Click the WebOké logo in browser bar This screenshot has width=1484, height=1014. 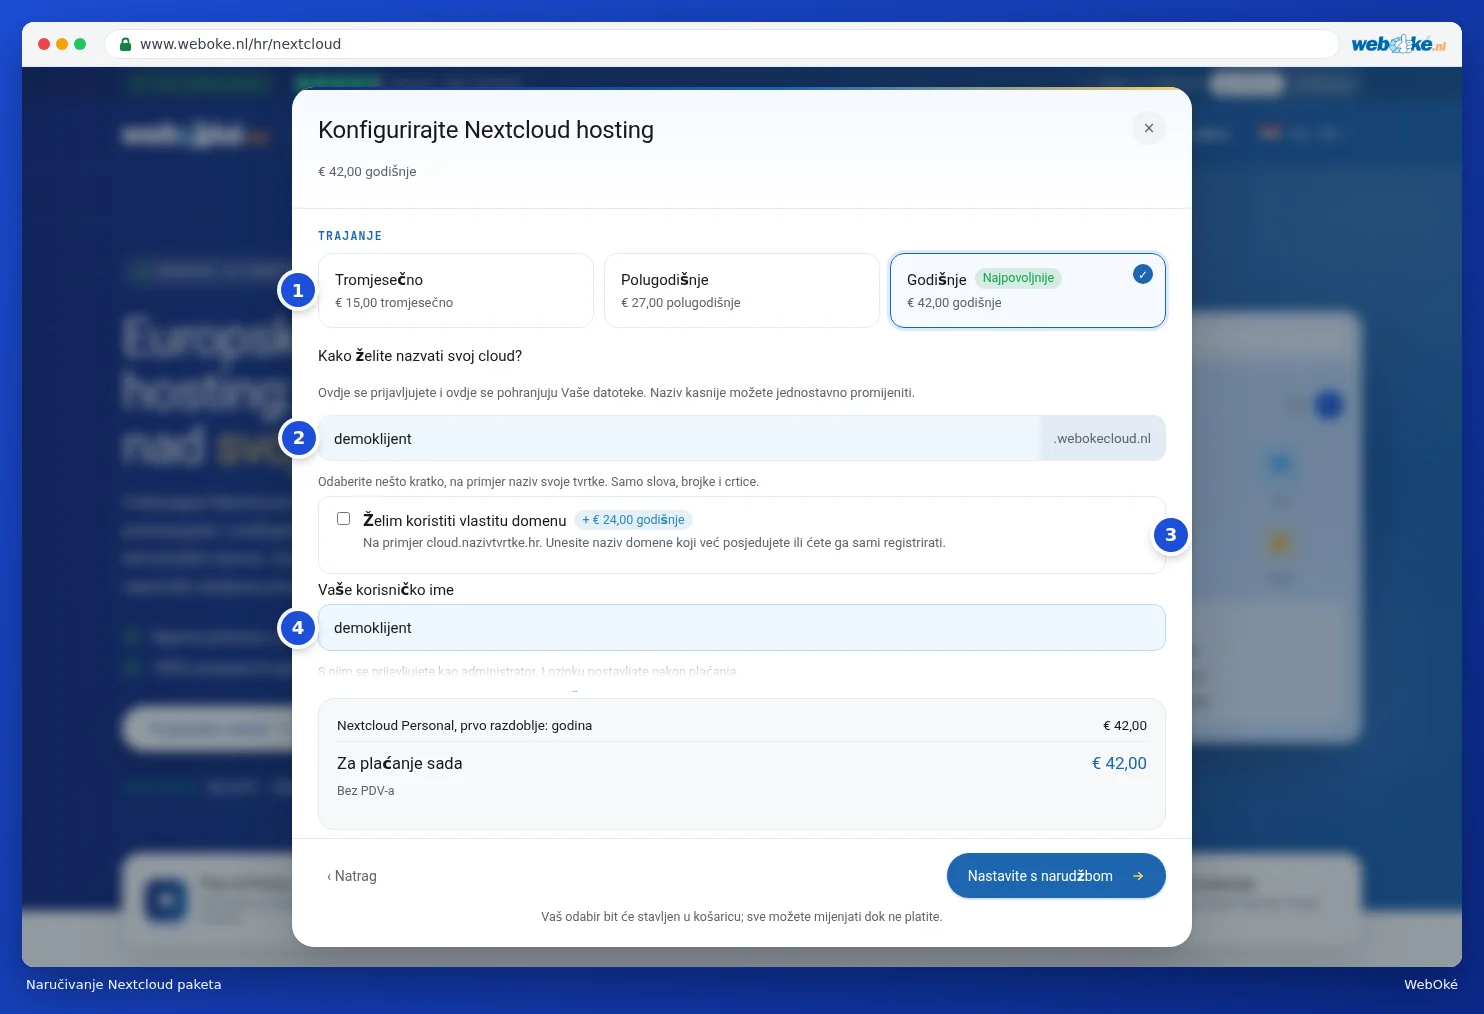point(1398,44)
